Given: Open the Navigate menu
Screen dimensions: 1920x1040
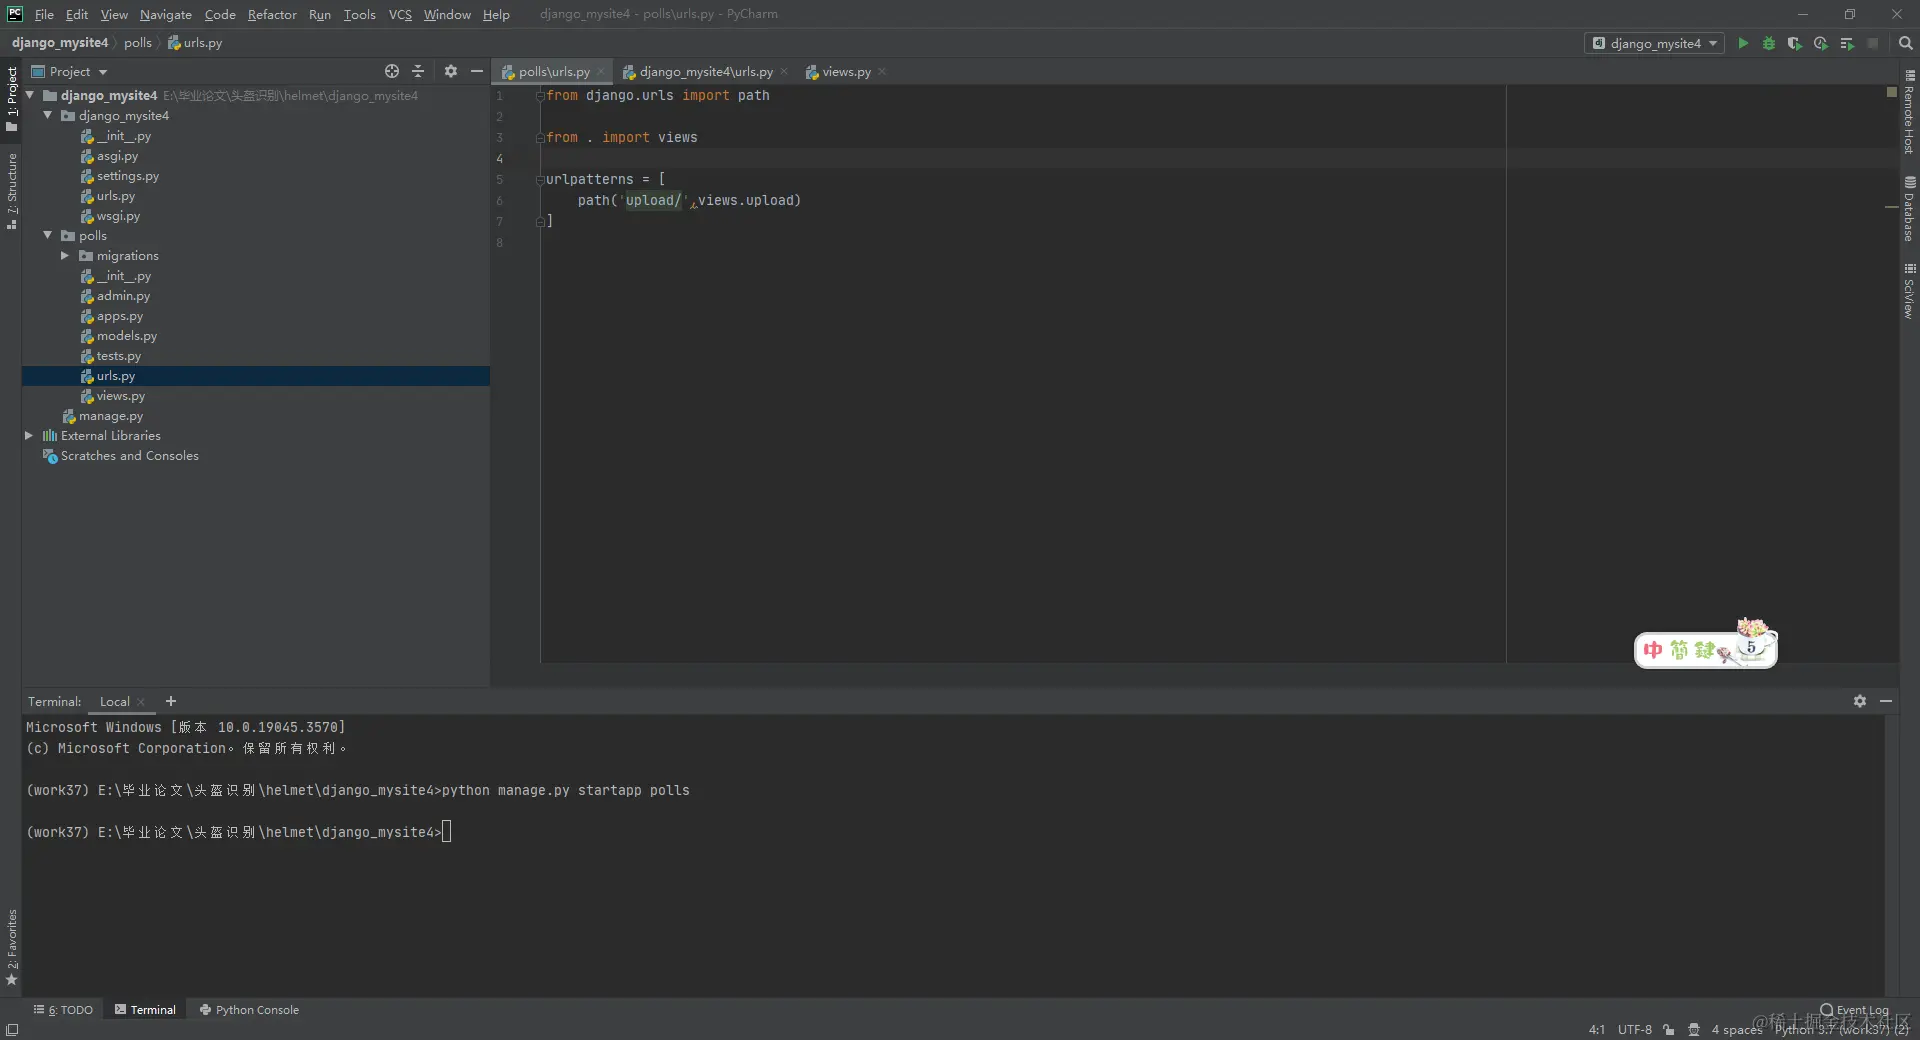Looking at the screenshot, I should 166,14.
